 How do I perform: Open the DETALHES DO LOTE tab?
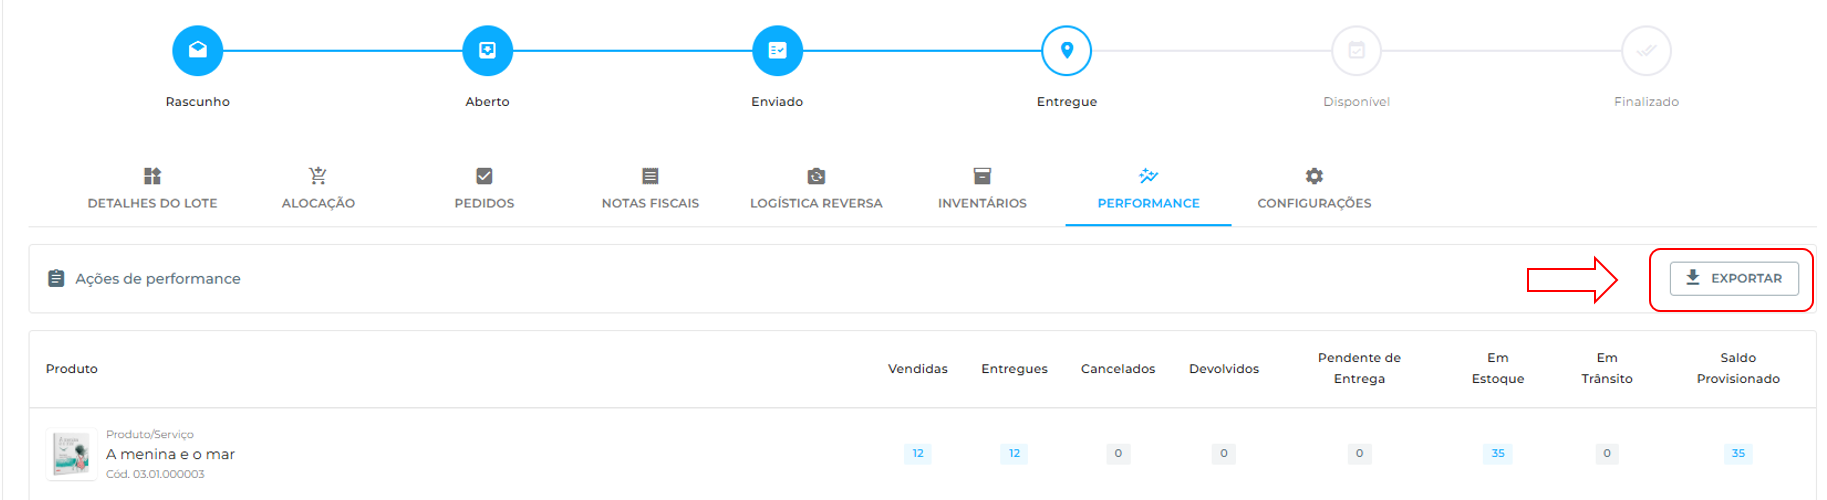(152, 203)
